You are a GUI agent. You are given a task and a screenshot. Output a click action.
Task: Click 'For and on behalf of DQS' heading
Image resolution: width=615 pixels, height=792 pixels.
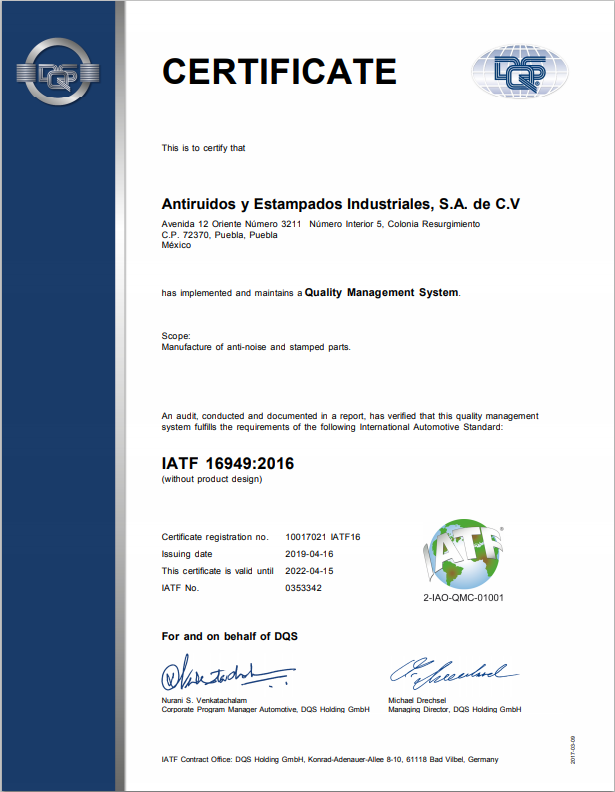230,636
